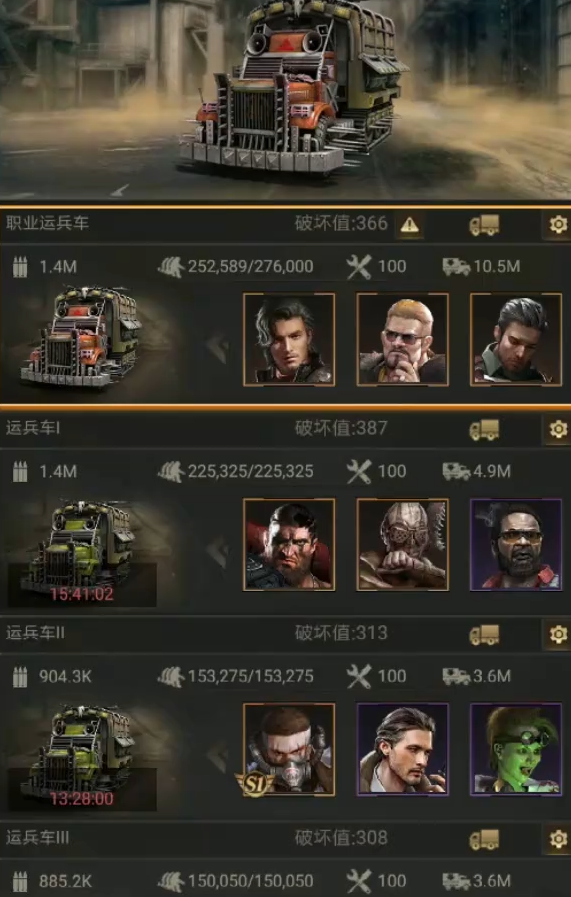Open settings gear for 运兵车II
The height and width of the screenshot is (897, 571).
click(x=558, y=634)
